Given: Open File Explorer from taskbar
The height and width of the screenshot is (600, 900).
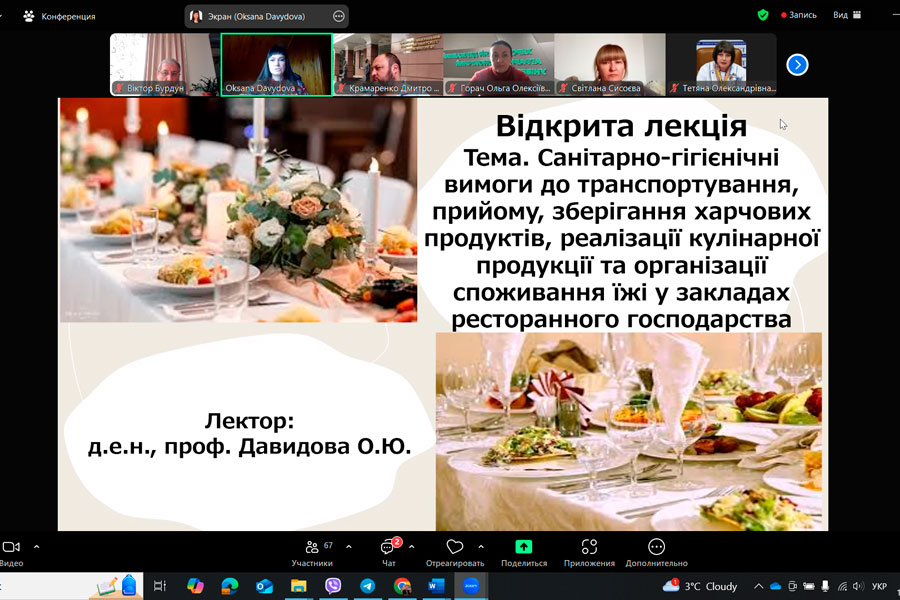Looking at the screenshot, I should [298, 586].
